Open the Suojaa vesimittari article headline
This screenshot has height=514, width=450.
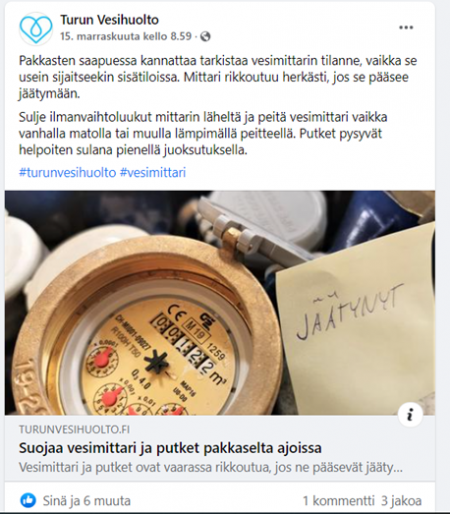(170, 448)
